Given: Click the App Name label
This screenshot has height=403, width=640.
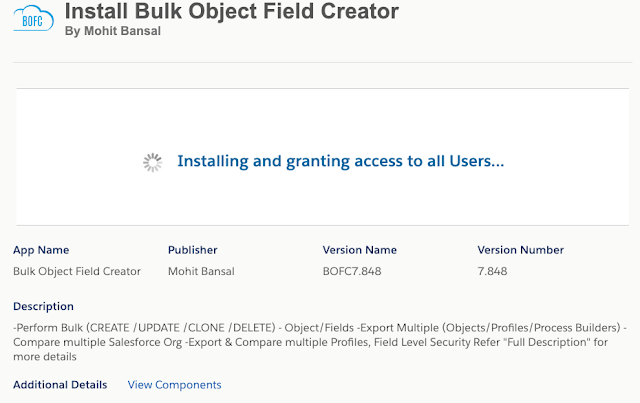Looking at the screenshot, I should click(x=41, y=250).
